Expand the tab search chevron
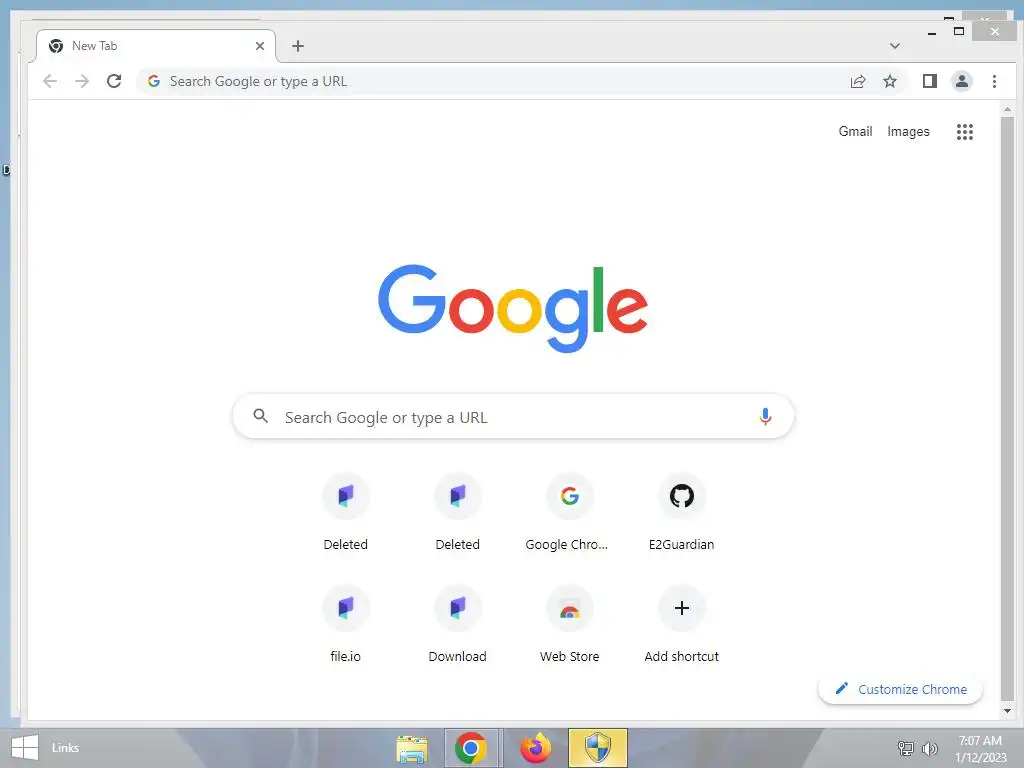 coord(895,46)
